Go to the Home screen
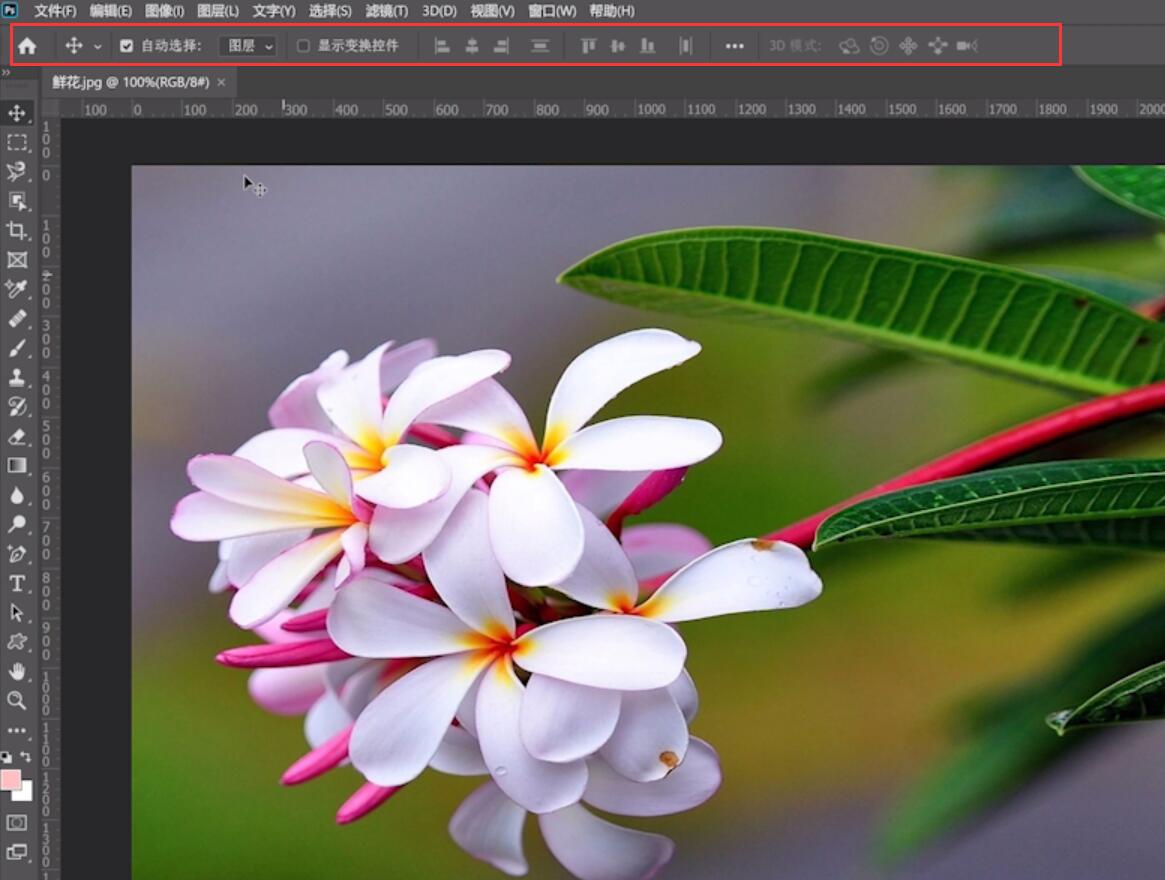 tap(27, 46)
